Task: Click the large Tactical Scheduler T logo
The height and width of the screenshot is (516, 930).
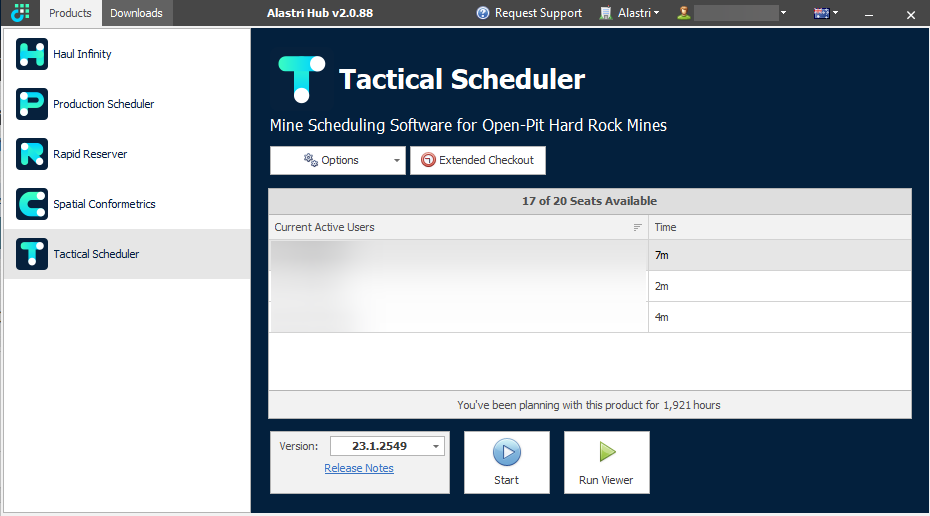Action: click(x=302, y=79)
